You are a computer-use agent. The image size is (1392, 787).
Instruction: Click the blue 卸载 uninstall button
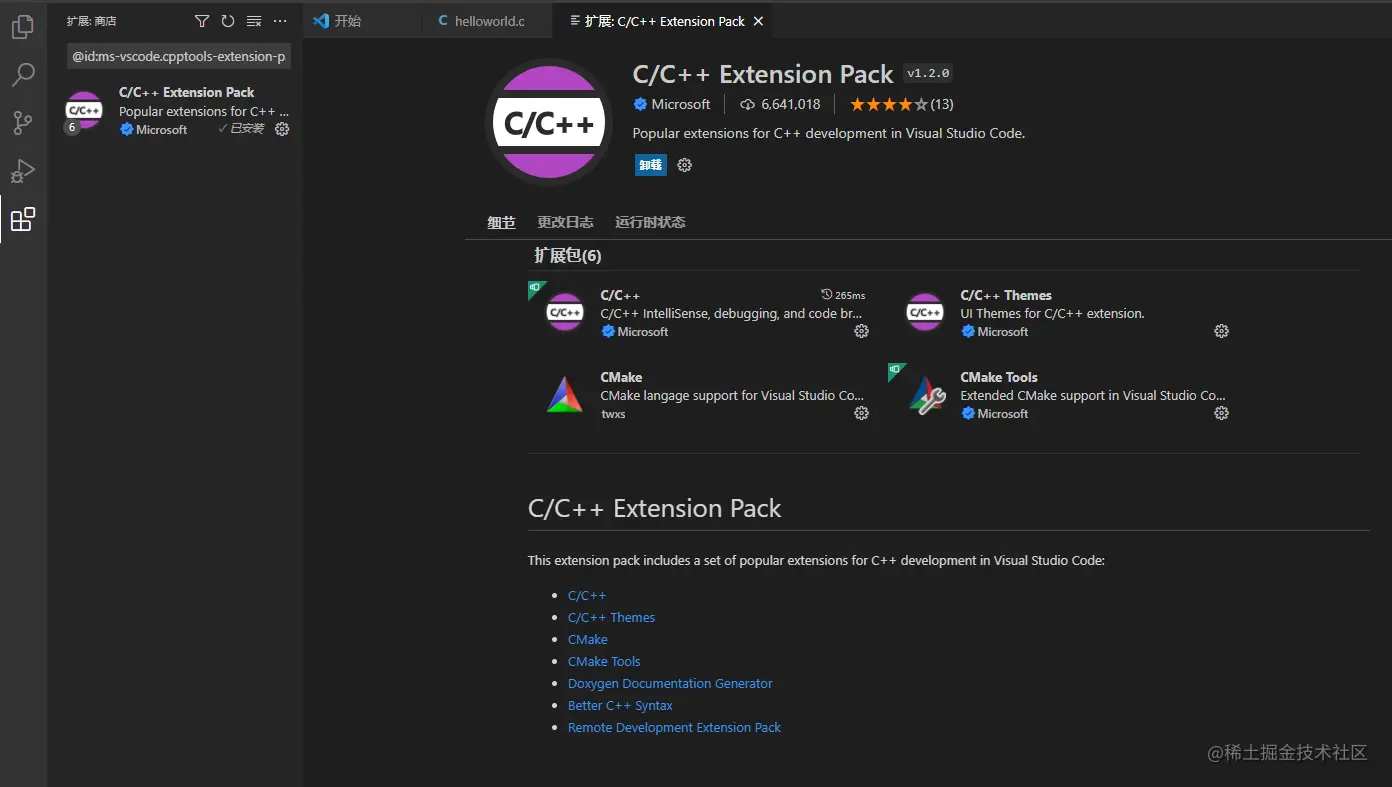pos(651,165)
